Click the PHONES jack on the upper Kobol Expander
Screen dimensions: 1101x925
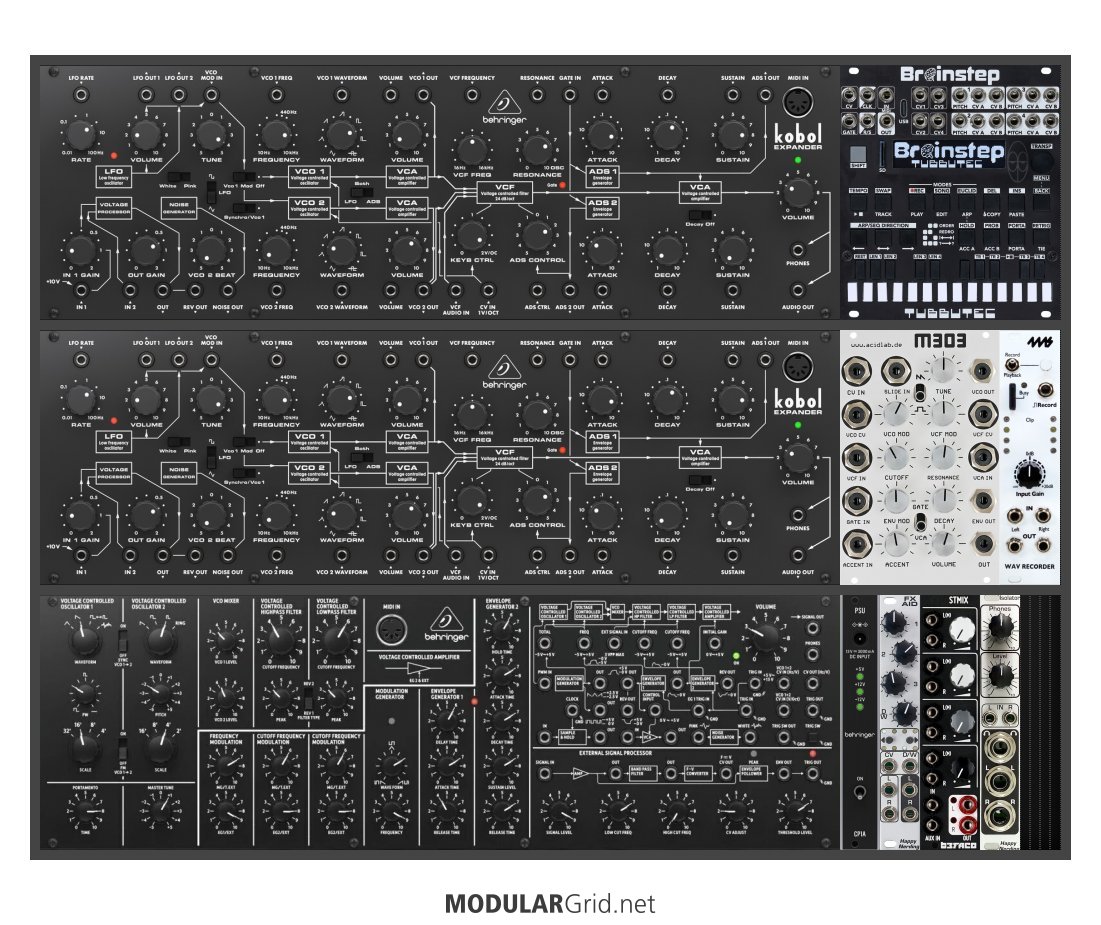click(798, 249)
